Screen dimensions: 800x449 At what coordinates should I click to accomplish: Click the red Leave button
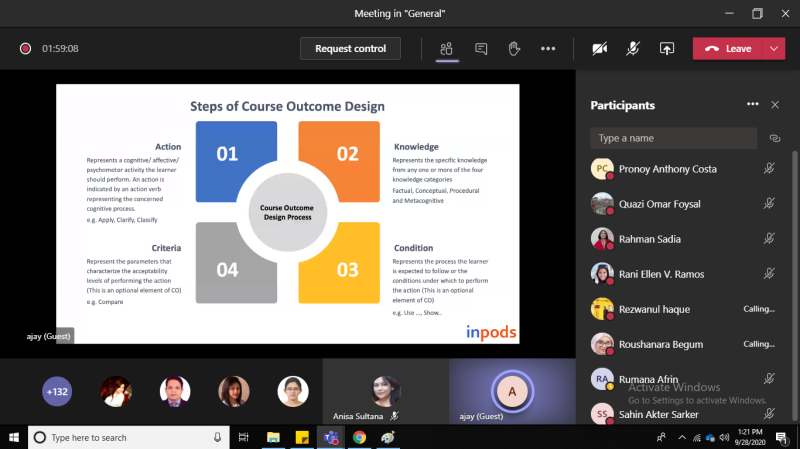728,48
